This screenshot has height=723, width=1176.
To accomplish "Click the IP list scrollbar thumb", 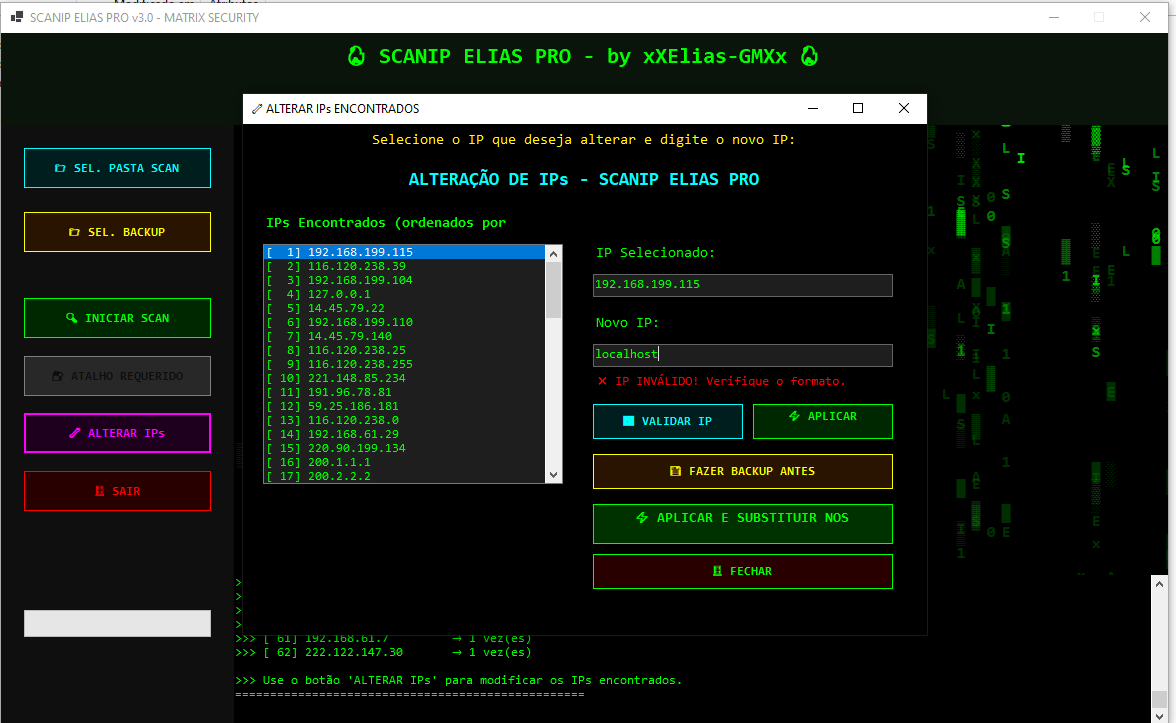I will 554,290.
